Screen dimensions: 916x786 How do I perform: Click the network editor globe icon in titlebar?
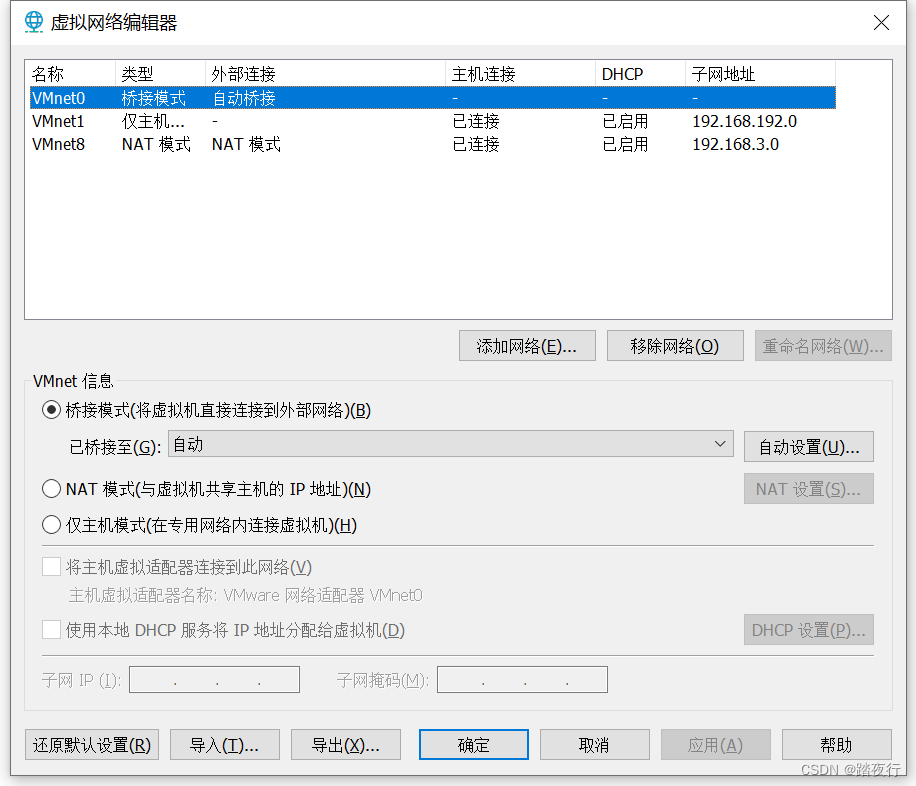coord(33,22)
